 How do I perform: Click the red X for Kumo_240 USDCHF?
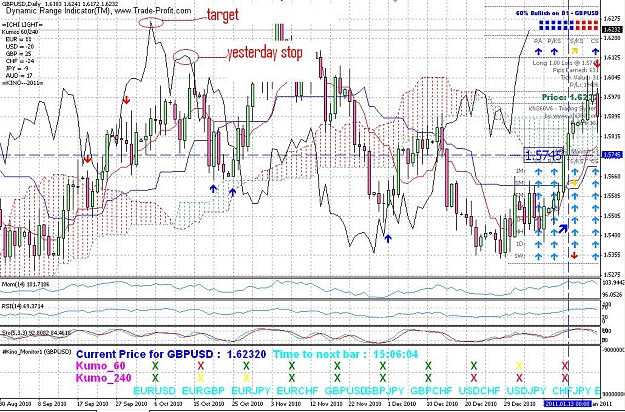(x=474, y=378)
